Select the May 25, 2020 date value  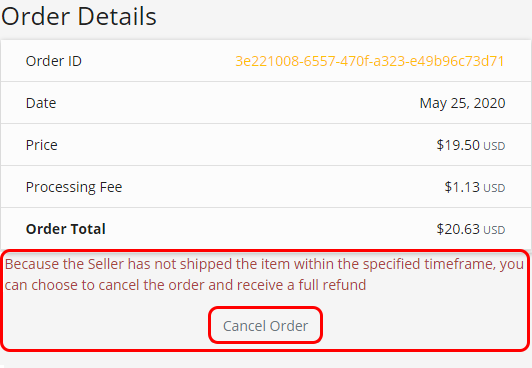(462, 103)
